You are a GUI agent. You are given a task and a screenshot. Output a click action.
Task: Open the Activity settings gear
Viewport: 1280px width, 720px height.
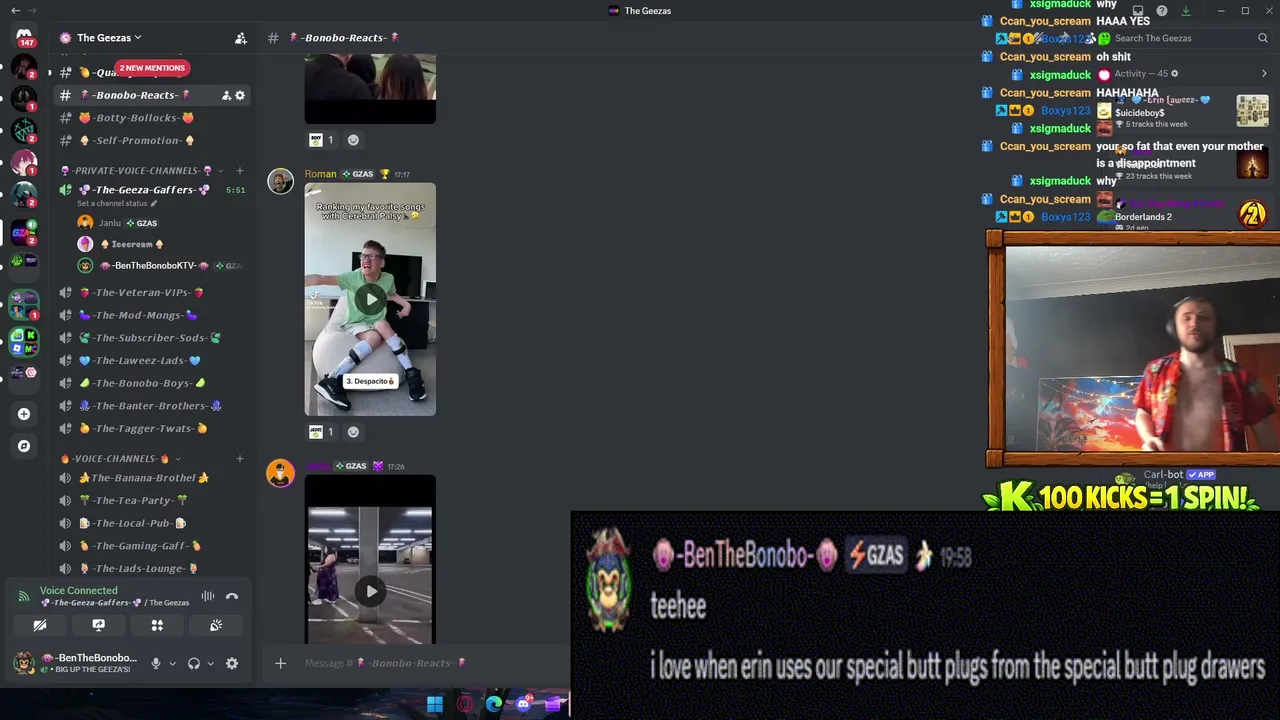(x=1174, y=74)
